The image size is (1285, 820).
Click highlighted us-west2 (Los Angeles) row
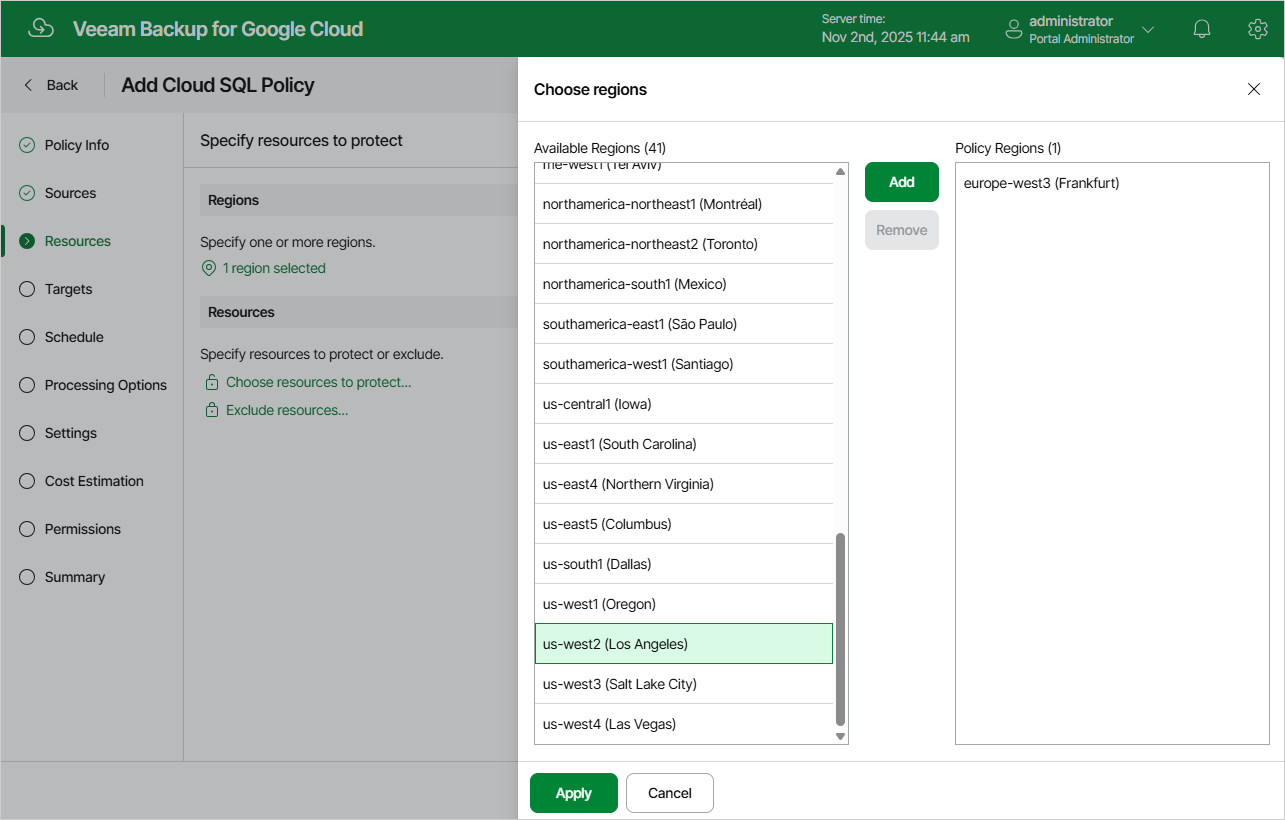684,644
